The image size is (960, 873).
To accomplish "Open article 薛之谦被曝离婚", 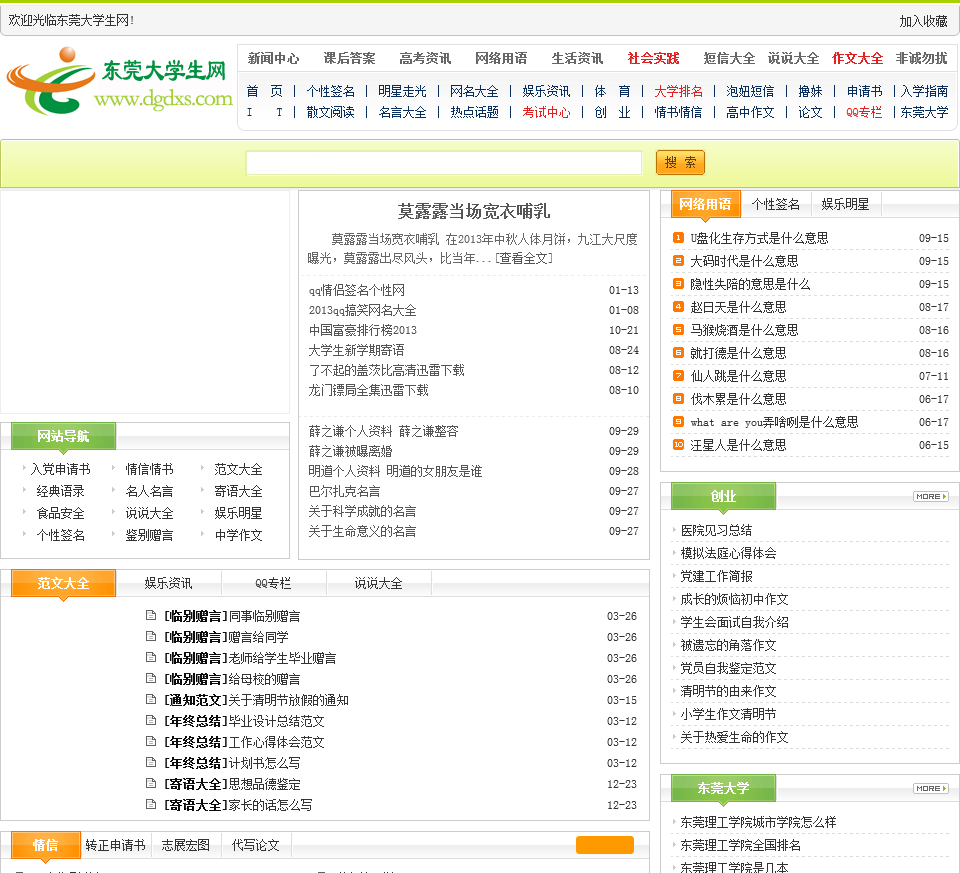I will click(350, 451).
